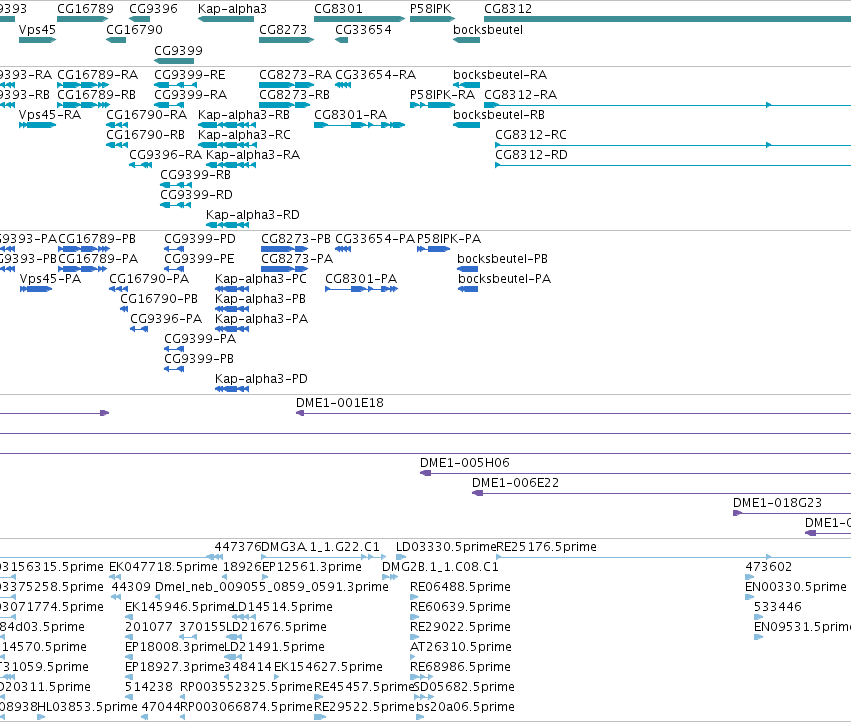
Task: Select the P58IPK gene label
Action: pos(430,9)
